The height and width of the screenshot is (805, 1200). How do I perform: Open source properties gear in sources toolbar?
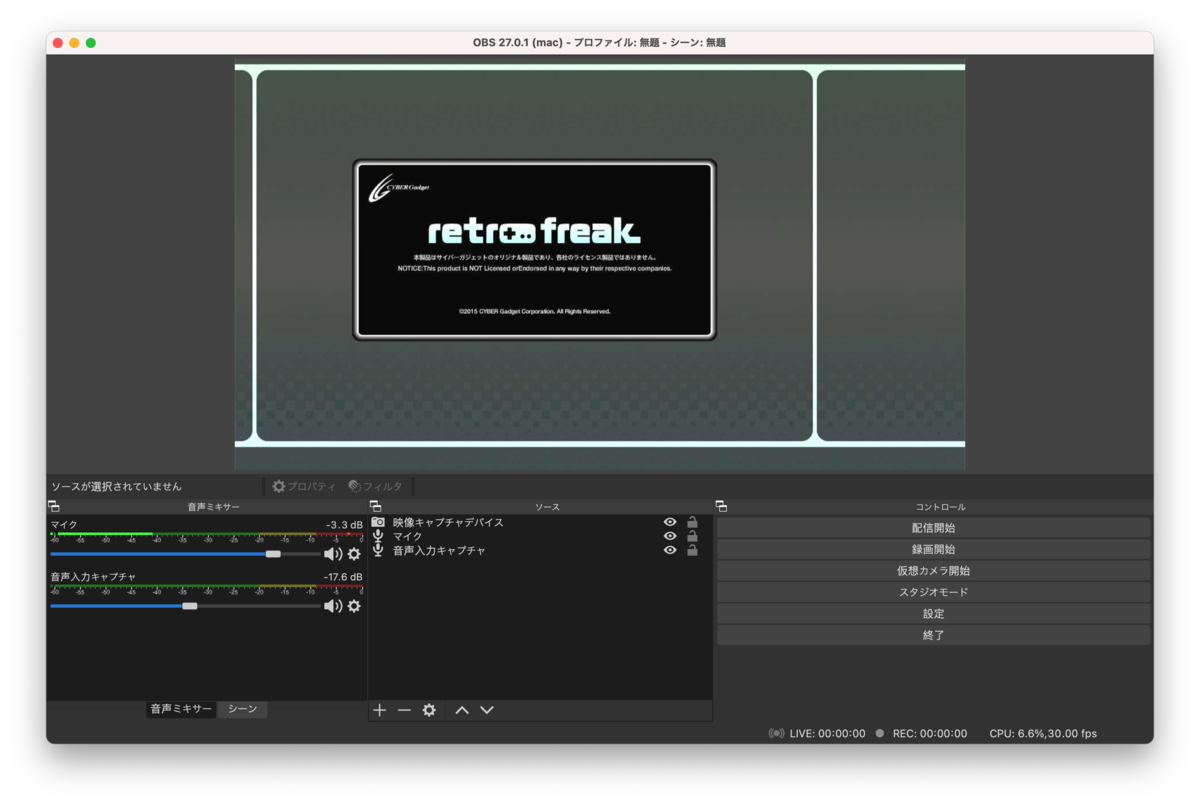[x=429, y=710]
